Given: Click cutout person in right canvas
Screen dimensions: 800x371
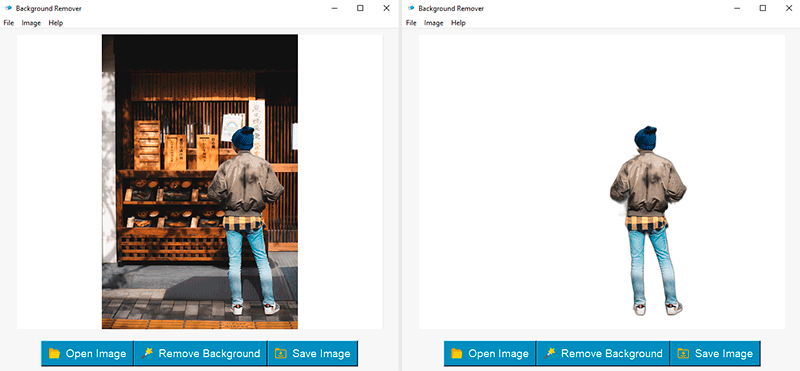Looking at the screenshot, I should 648,220.
